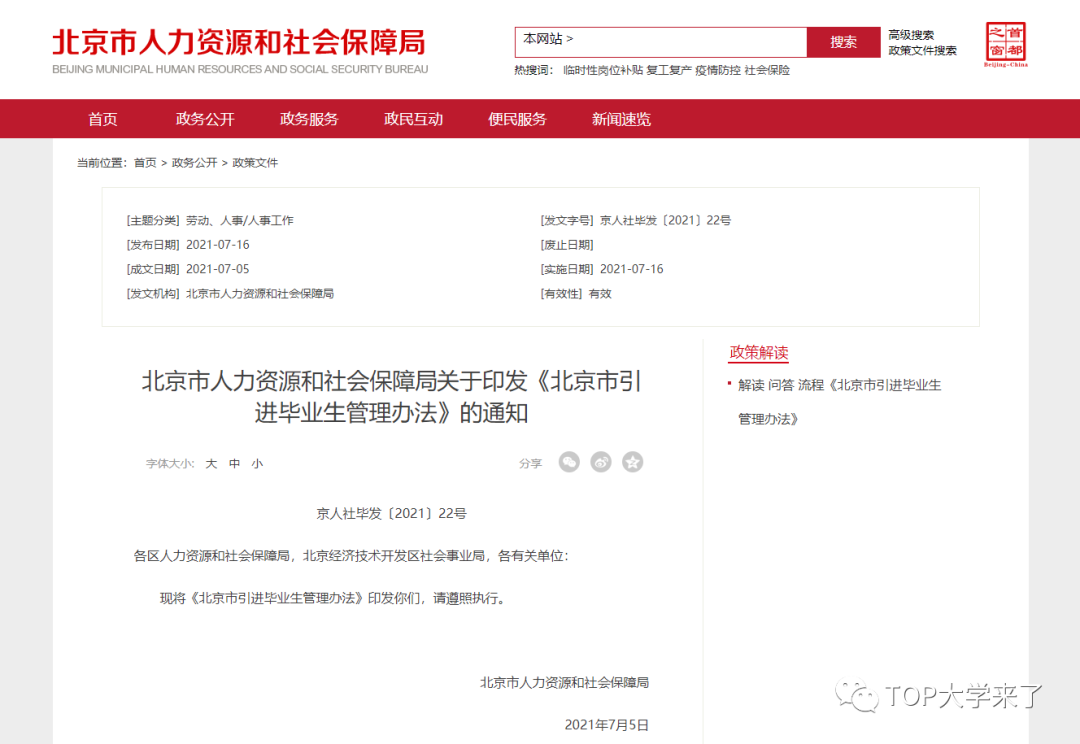The image size is (1080, 744).
Task: Select the 政策解读 sidebar tab heading
Action: click(x=758, y=353)
